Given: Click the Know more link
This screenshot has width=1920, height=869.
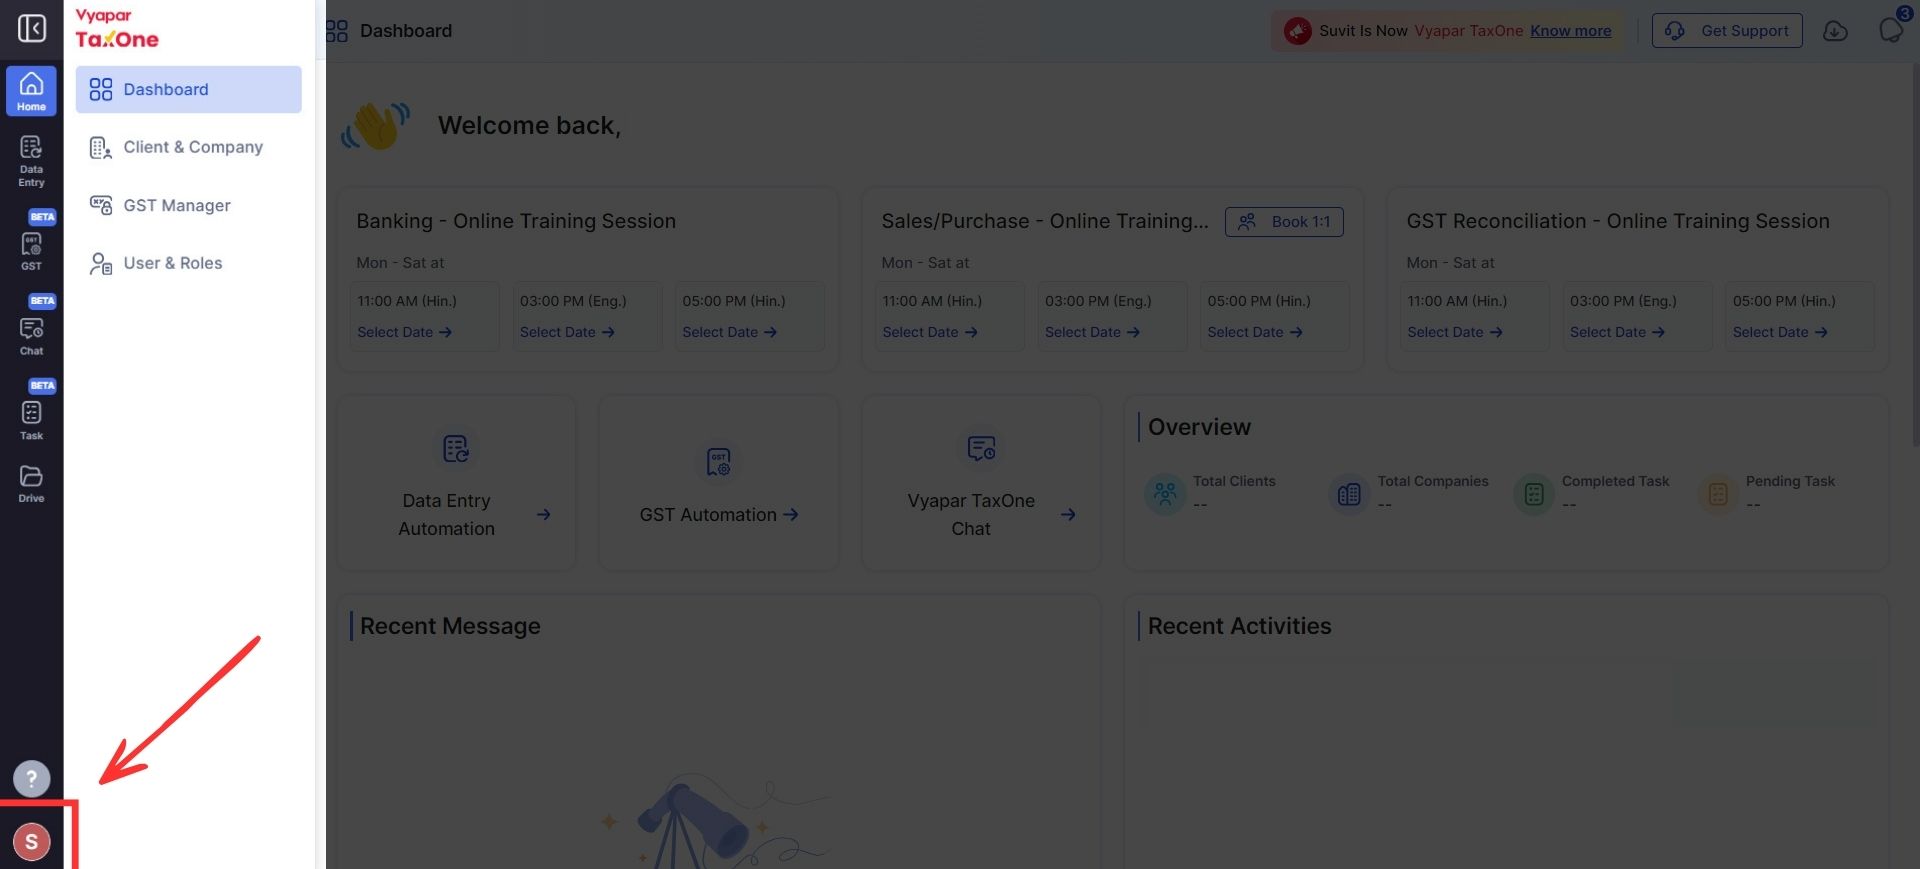Looking at the screenshot, I should tap(1570, 31).
